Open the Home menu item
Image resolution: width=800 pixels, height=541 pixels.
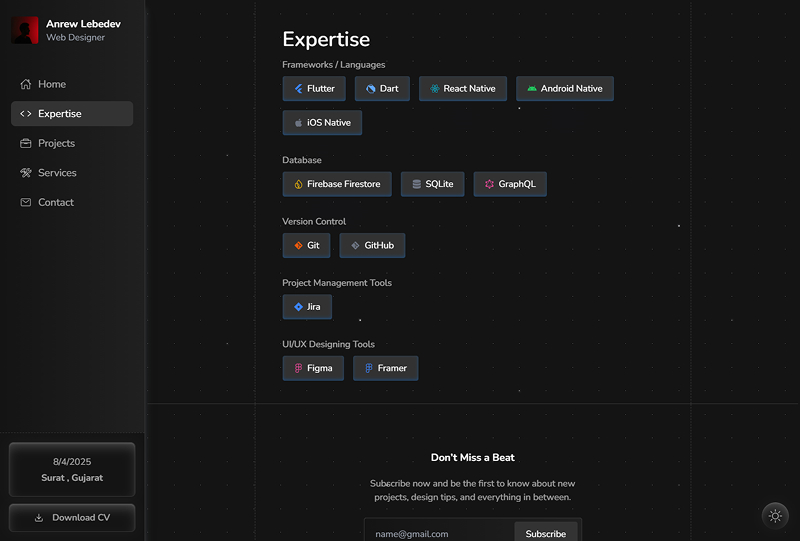(x=72, y=84)
